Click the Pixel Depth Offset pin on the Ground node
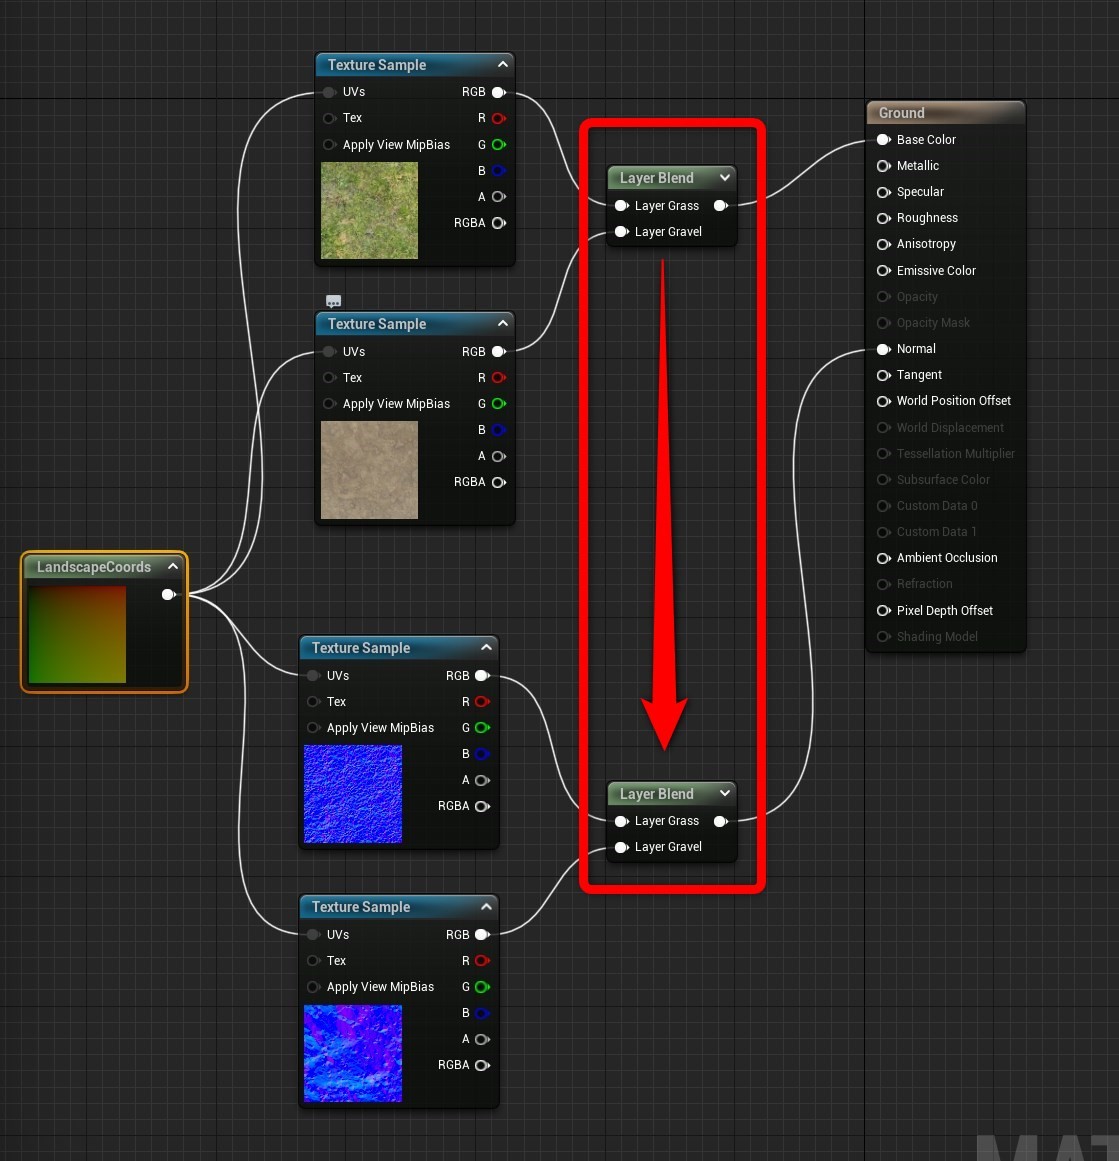 tap(883, 610)
